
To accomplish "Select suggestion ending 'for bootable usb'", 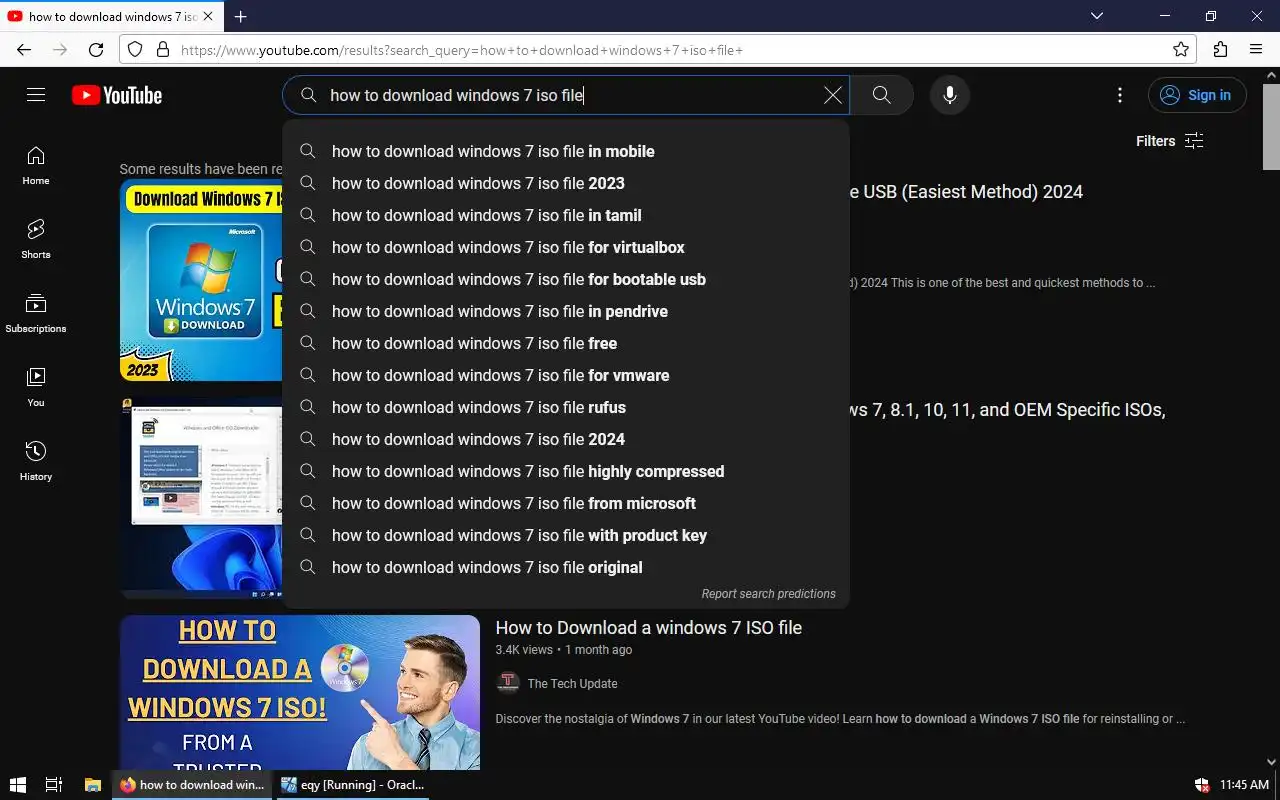I will pos(566,279).
